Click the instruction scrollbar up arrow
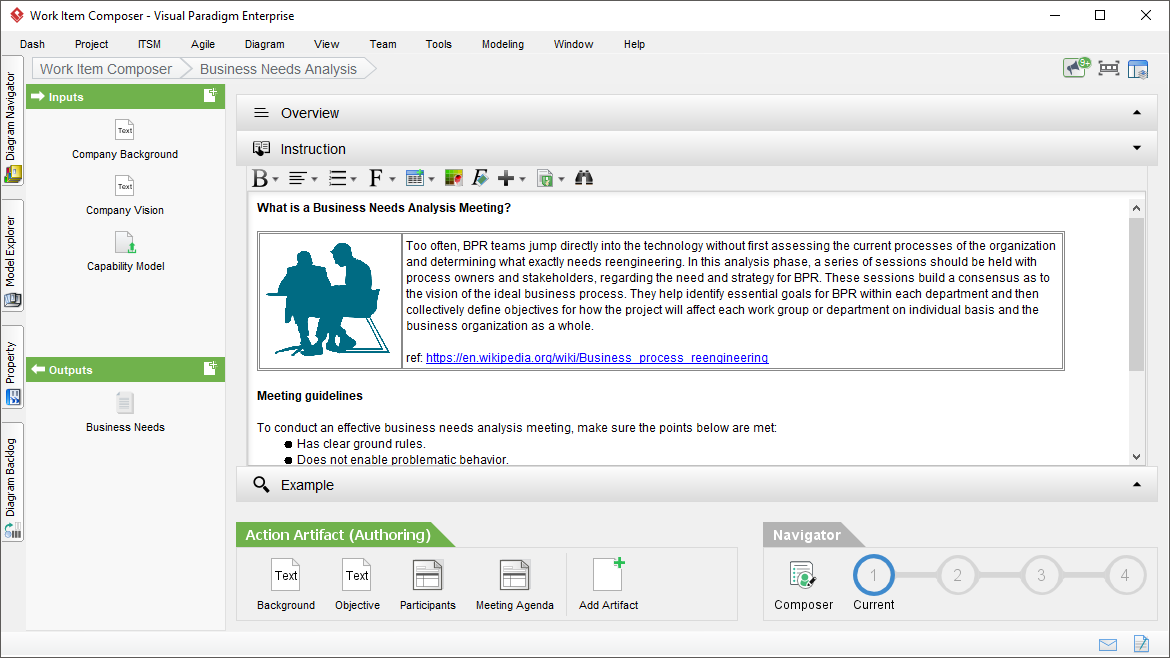Screen dimensions: 1170x658 coord(1136,208)
